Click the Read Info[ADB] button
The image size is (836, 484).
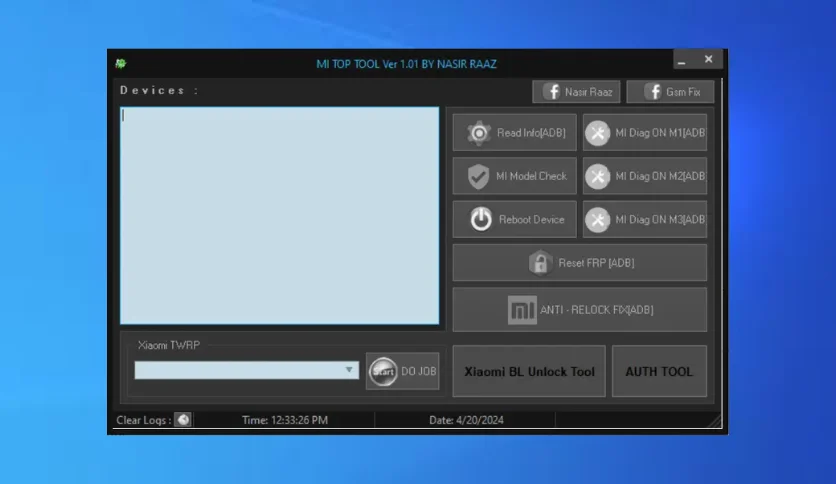(x=515, y=132)
